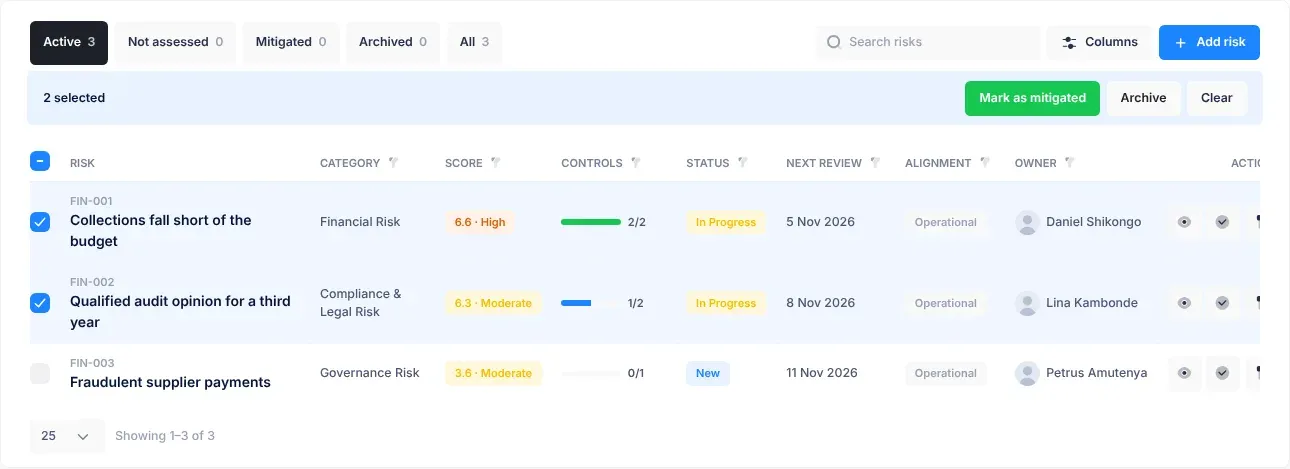Image resolution: width=1290 pixels, height=469 pixels.
Task: Click the 1/2 controls progress bar
Action: point(591,303)
